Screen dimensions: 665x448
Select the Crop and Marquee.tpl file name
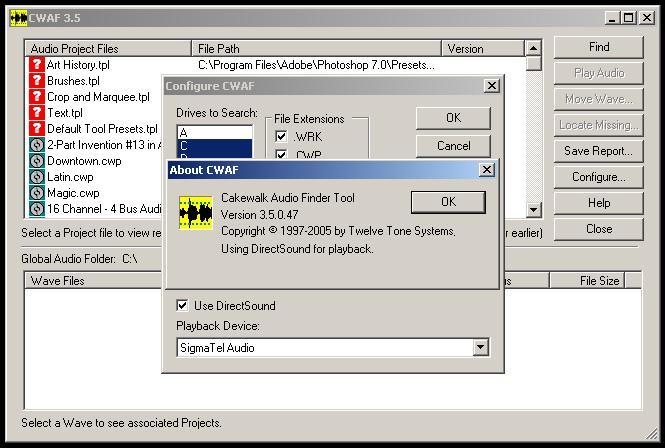[x=98, y=97]
